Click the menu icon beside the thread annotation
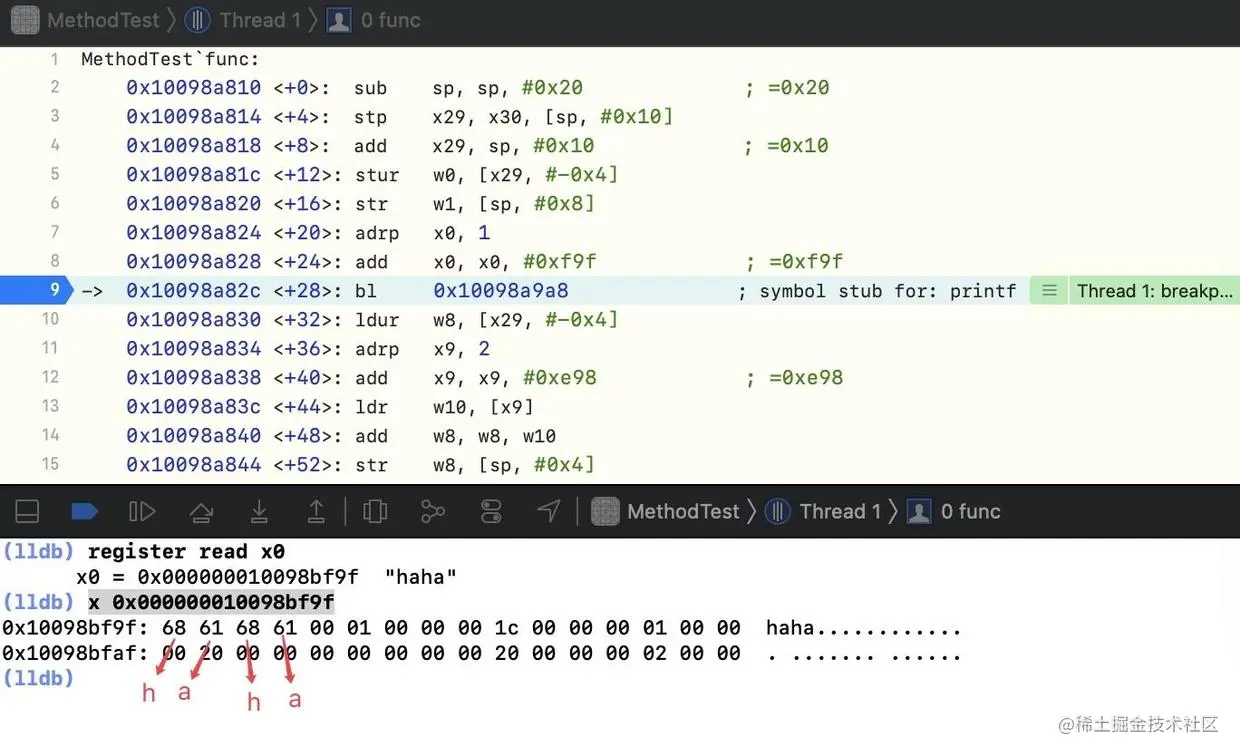The height and width of the screenshot is (756, 1240). [x=1049, y=291]
